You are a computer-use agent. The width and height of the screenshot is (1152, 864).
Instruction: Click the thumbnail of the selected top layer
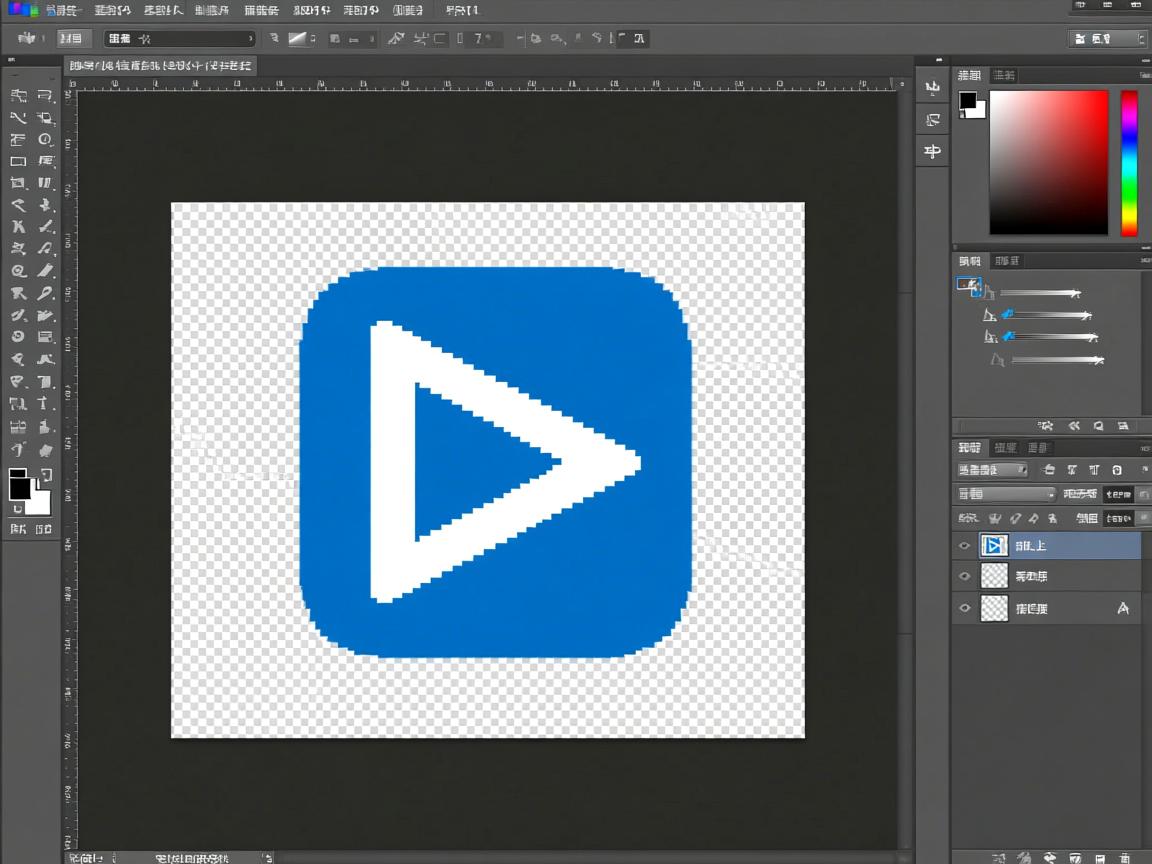coord(994,545)
